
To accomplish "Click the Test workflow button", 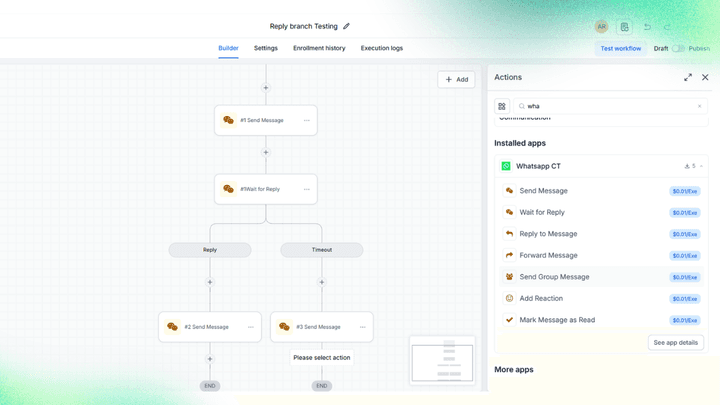I will (x=621, y=48).
